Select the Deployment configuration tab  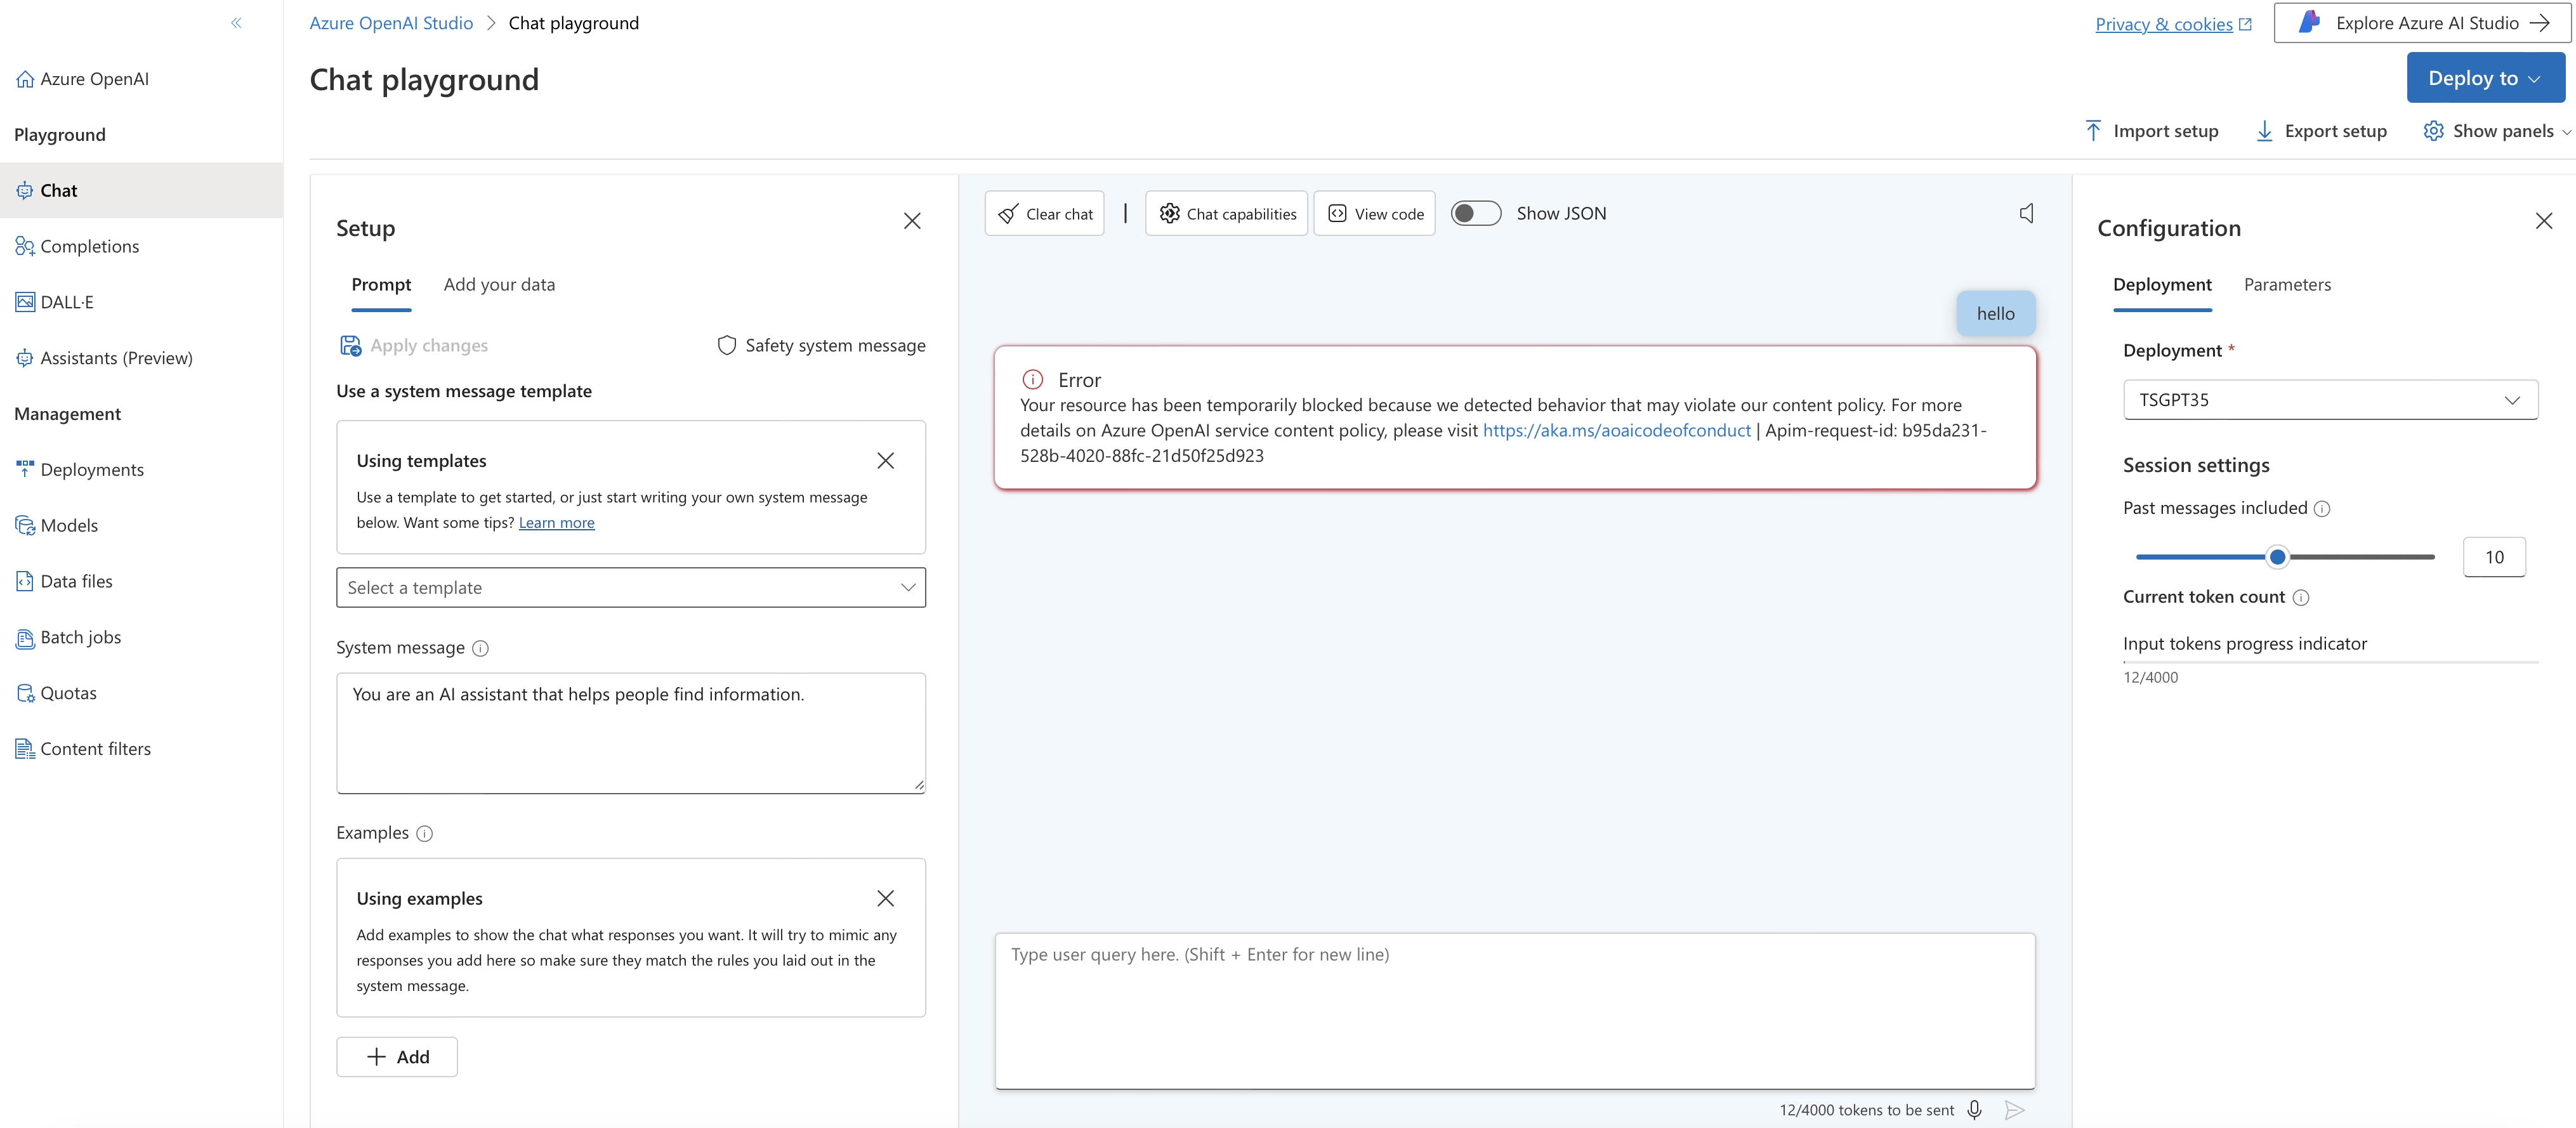(2162, 285)
